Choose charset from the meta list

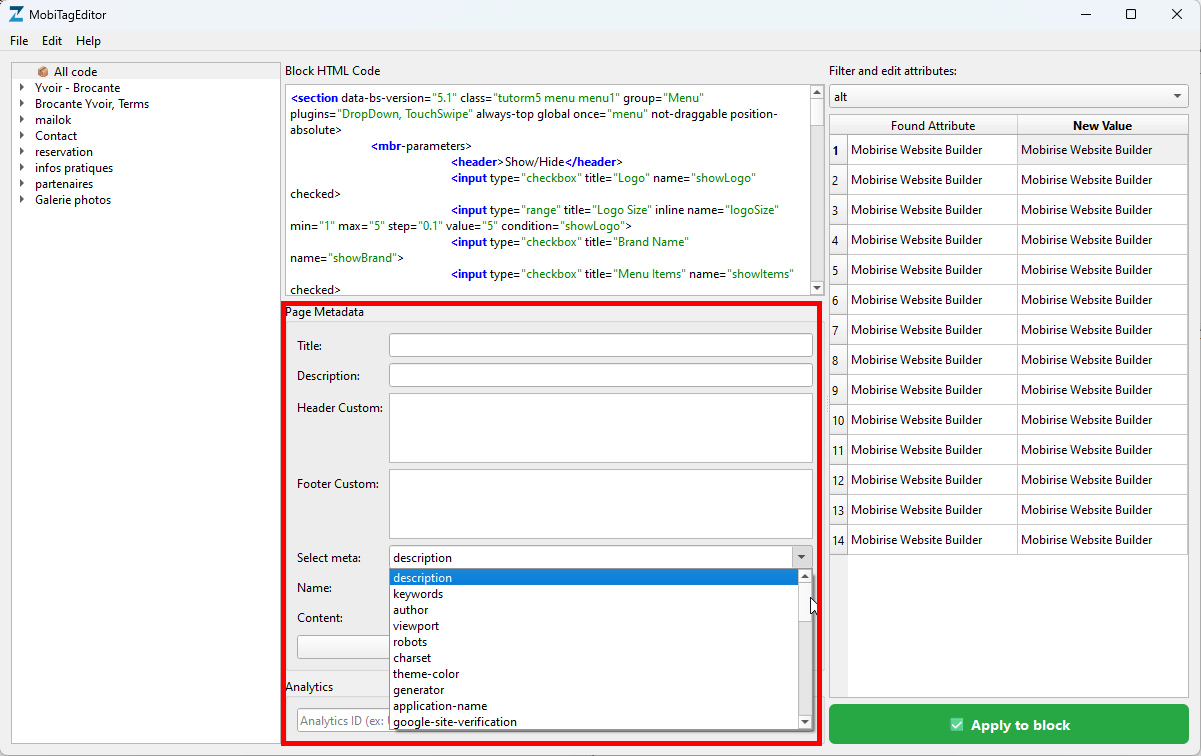pos(594,658)
